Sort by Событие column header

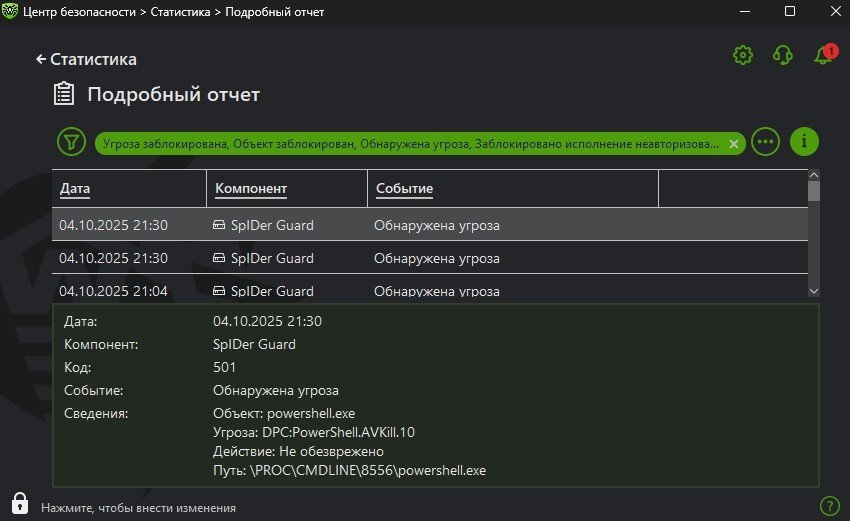click(404, 188)
